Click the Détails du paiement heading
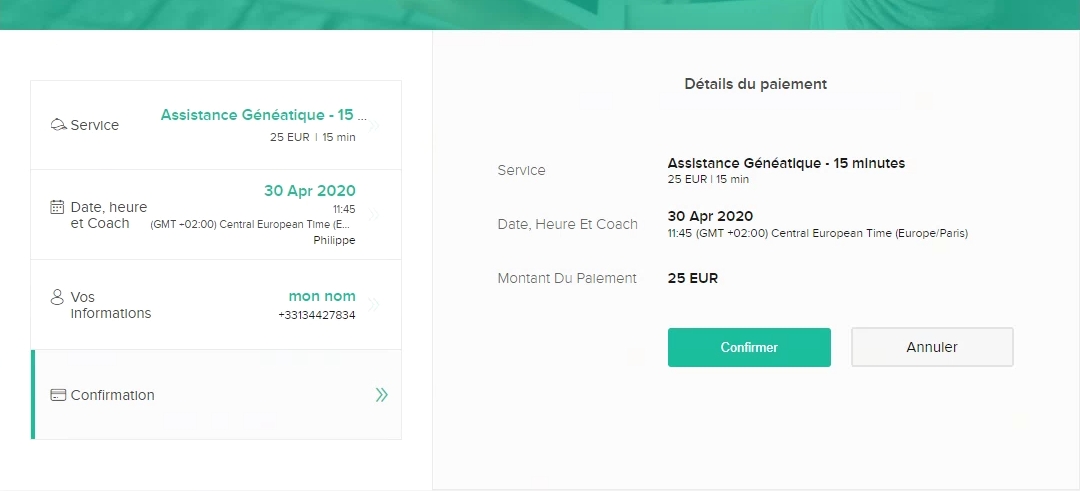1080x491 pixels. tap(756, 84)
